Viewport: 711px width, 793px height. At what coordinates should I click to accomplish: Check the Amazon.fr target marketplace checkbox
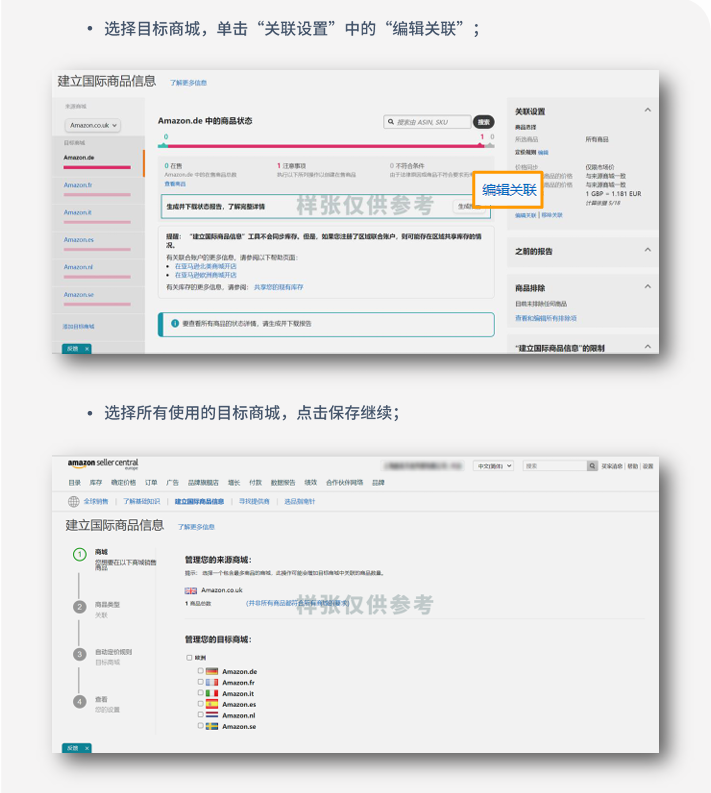pyautogui.click(x=200, y=682)
